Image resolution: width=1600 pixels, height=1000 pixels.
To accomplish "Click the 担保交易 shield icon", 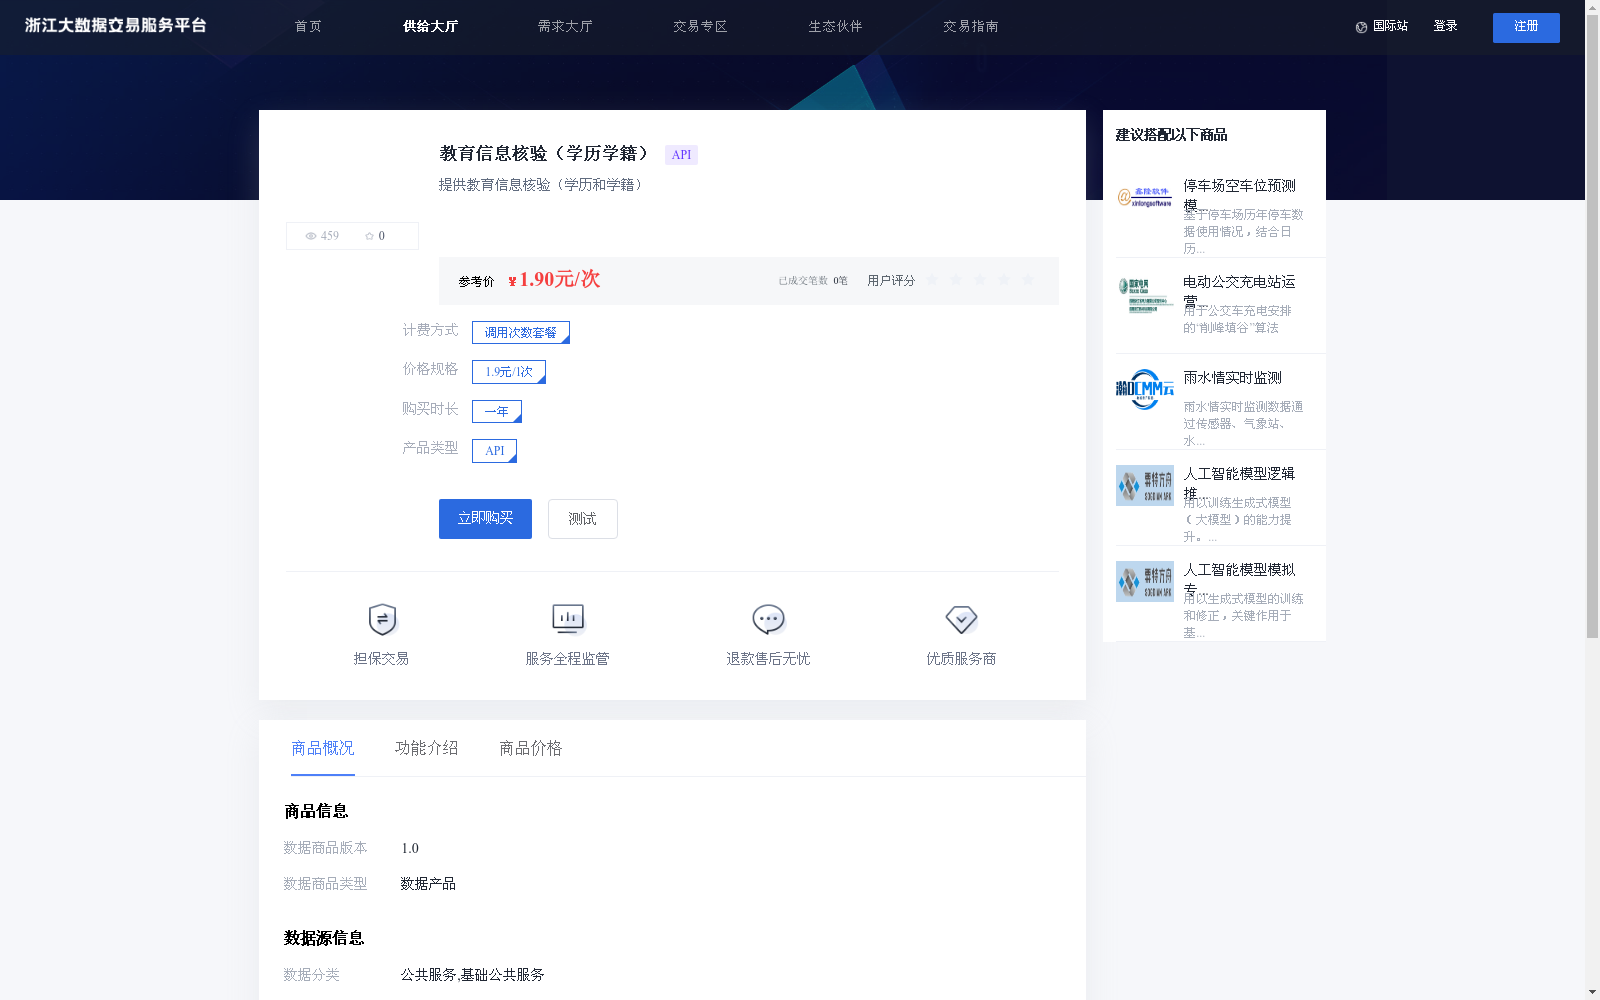I will (x=382, y=619).
